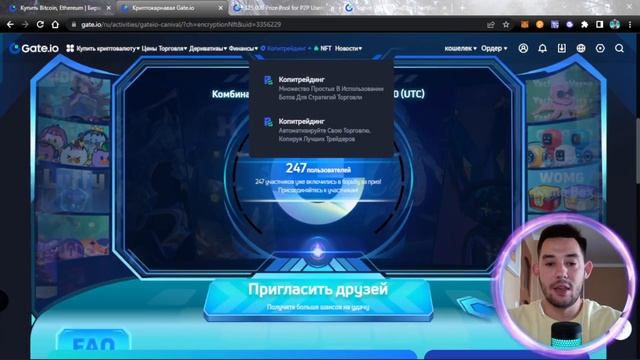640x360 pixels.
Task: Open the notifications bell icon
Action: tap(542, 48)
